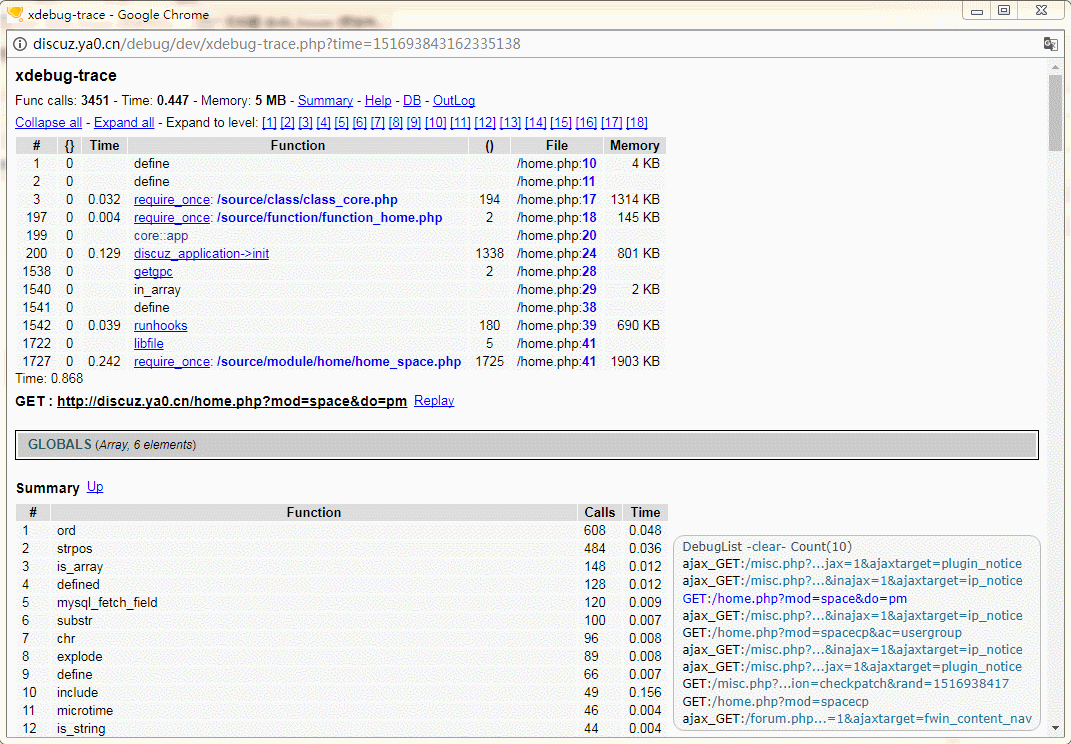Viewport: 1071px width, 744px height.
Task: Click the Replay link
Action: click(x=434, y=400)
